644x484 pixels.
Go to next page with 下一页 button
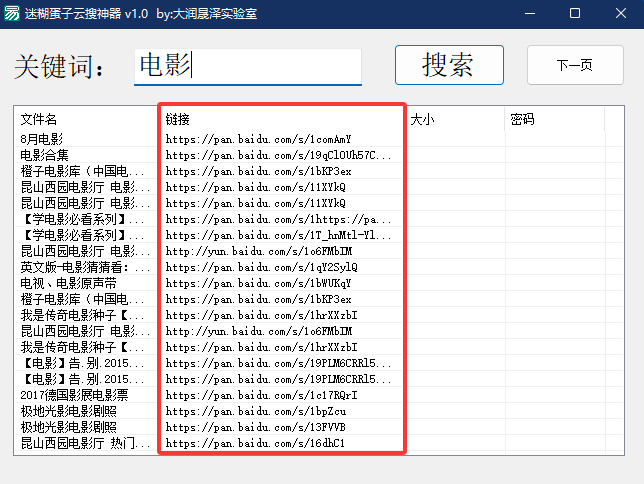[x=575, y=65]
